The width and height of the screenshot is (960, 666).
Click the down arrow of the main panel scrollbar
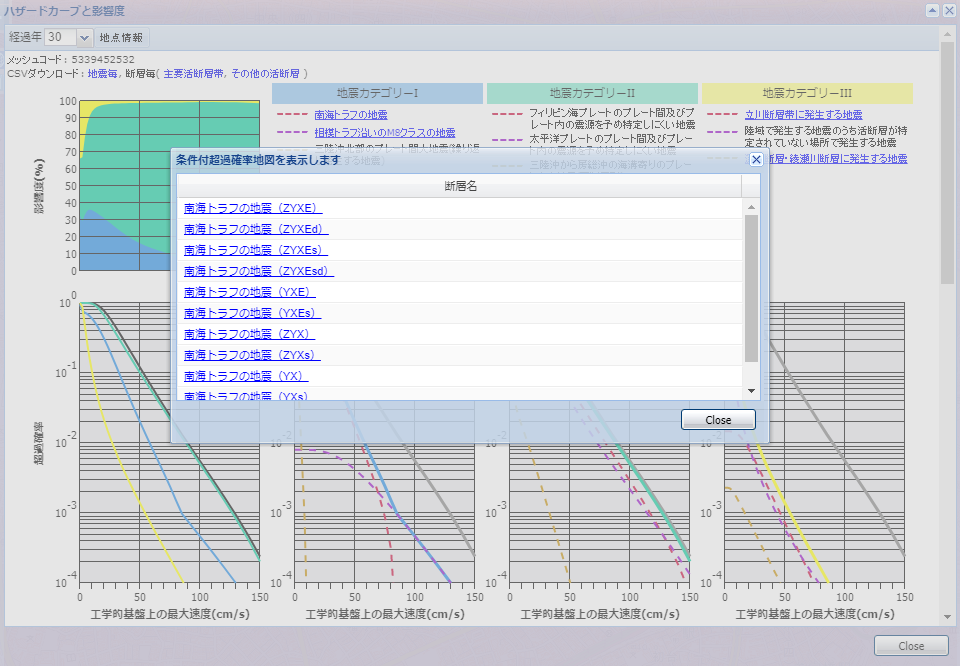(947, 616)
